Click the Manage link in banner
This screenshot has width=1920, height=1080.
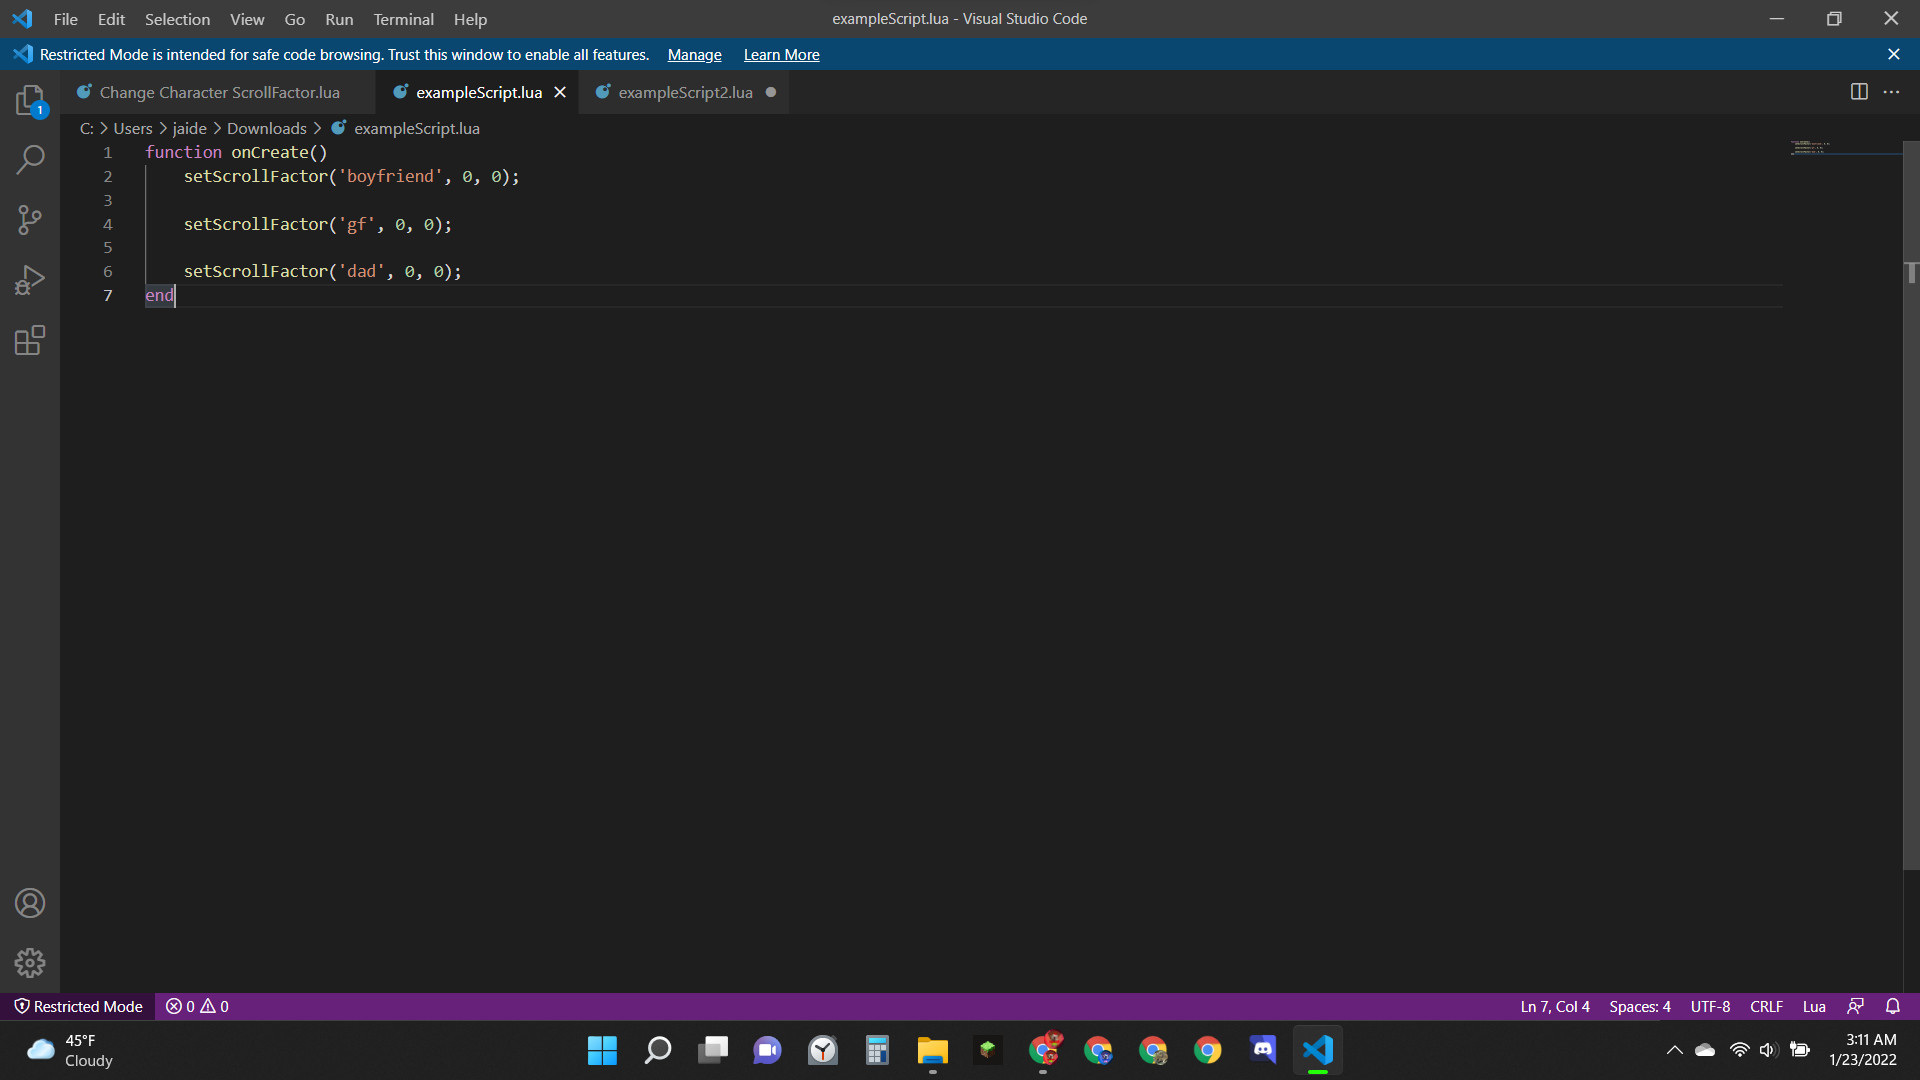click(x=694, y=55)
